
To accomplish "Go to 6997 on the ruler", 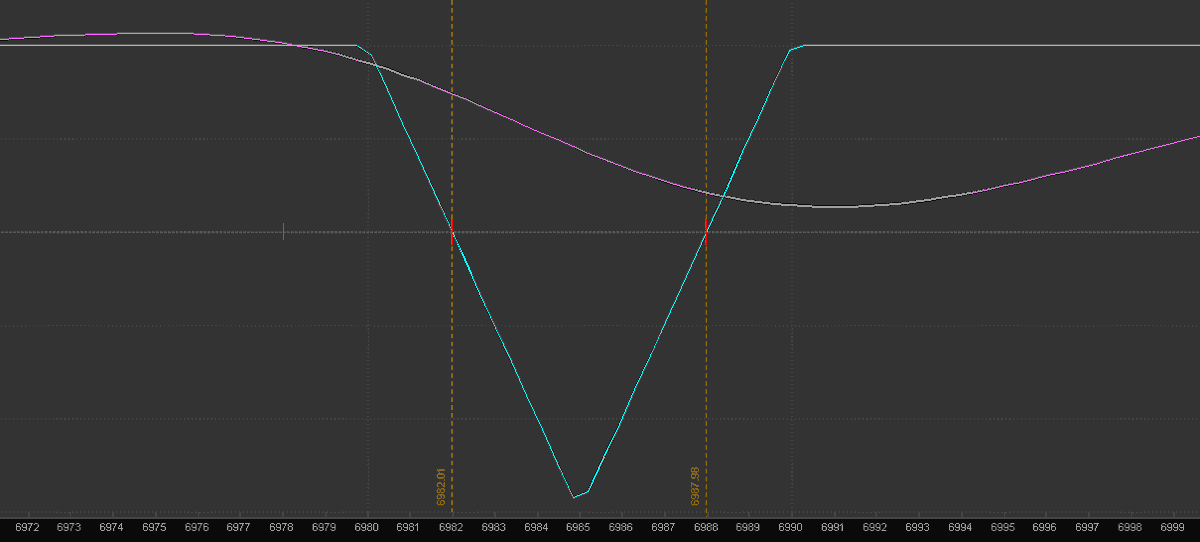I will [x=1088, y=527].
